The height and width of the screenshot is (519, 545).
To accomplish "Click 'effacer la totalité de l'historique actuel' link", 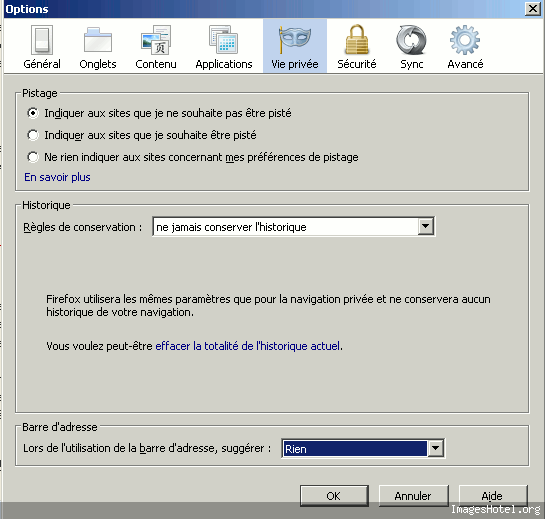I will pyautogui.click(x=247, y=346).
